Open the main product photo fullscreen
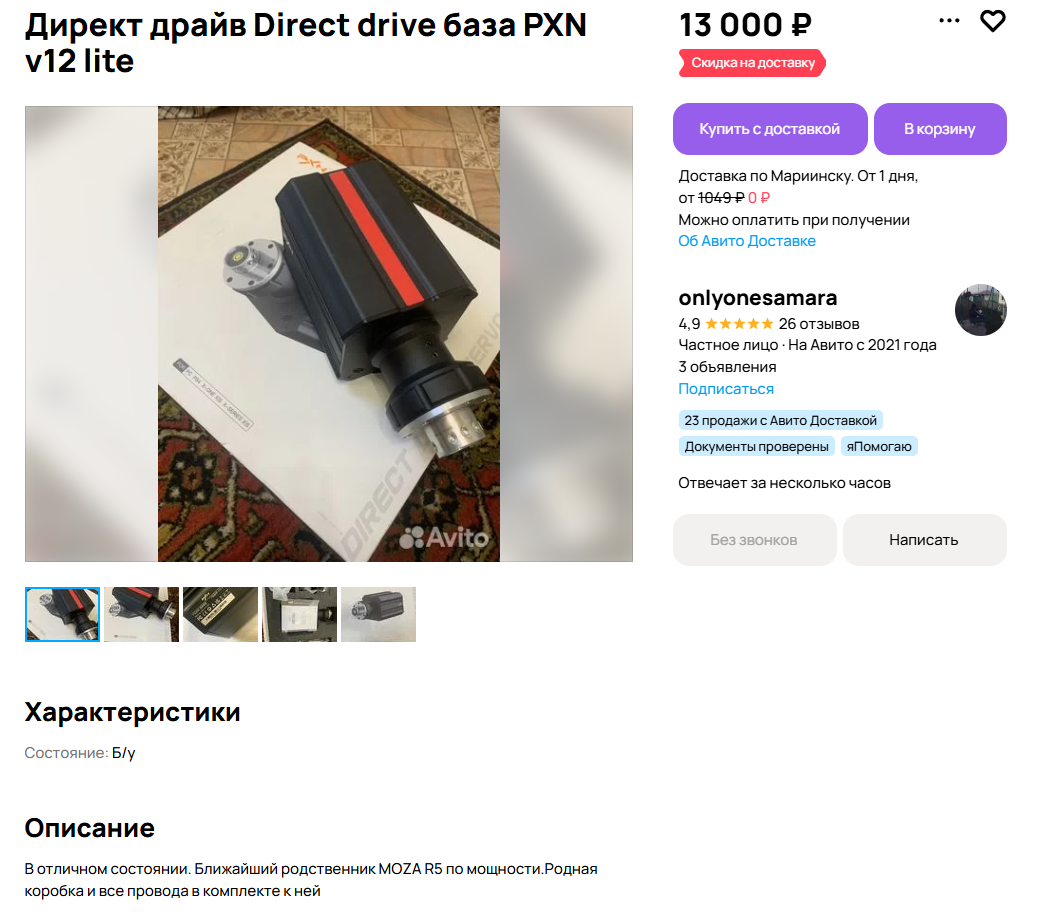 tap(329, 333)
